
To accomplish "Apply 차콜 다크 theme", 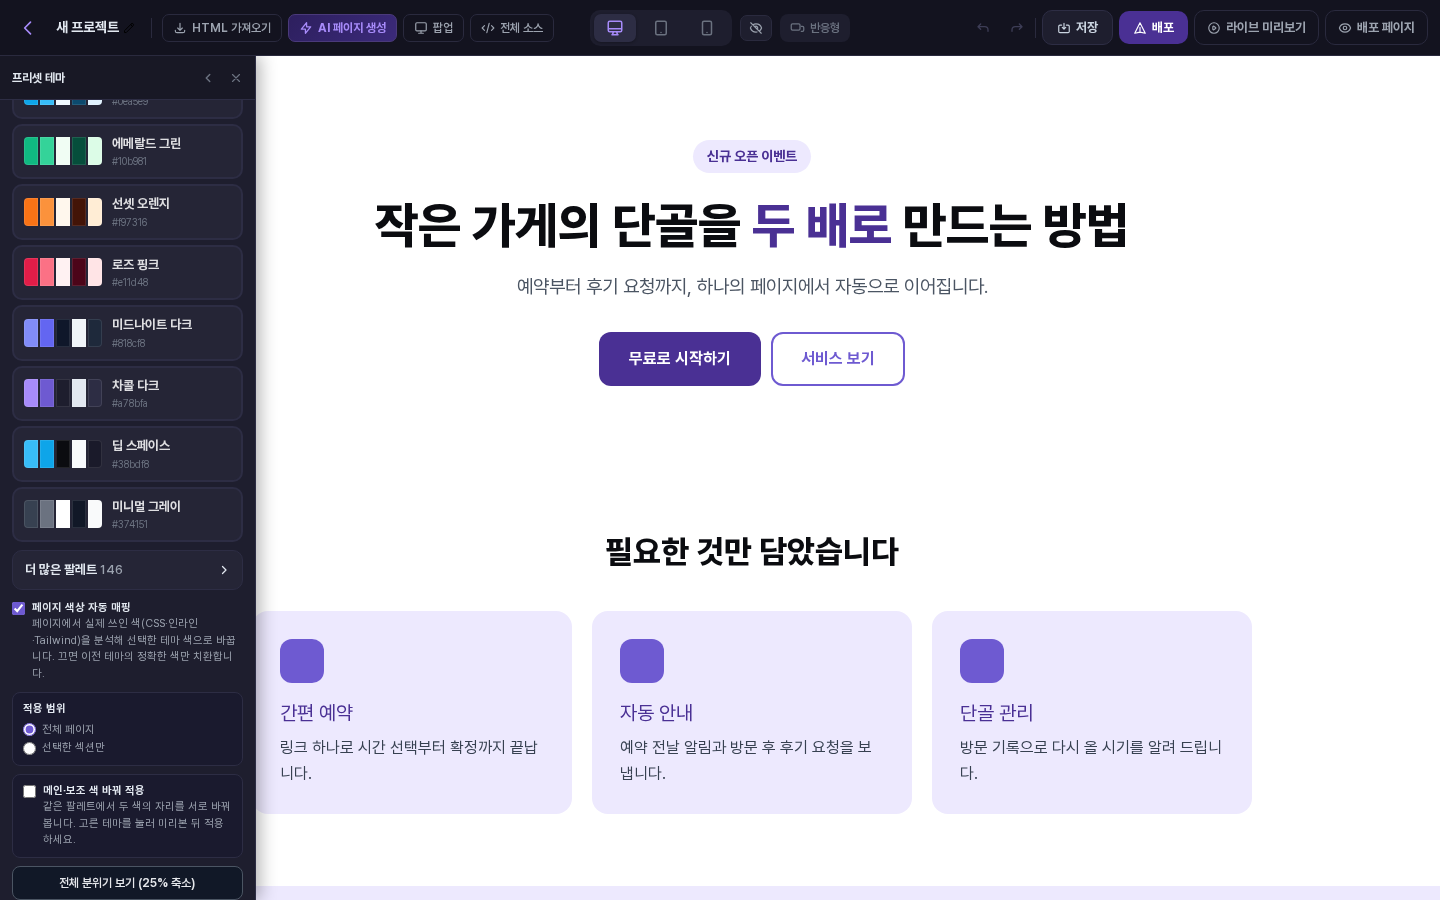I will 127,393.
